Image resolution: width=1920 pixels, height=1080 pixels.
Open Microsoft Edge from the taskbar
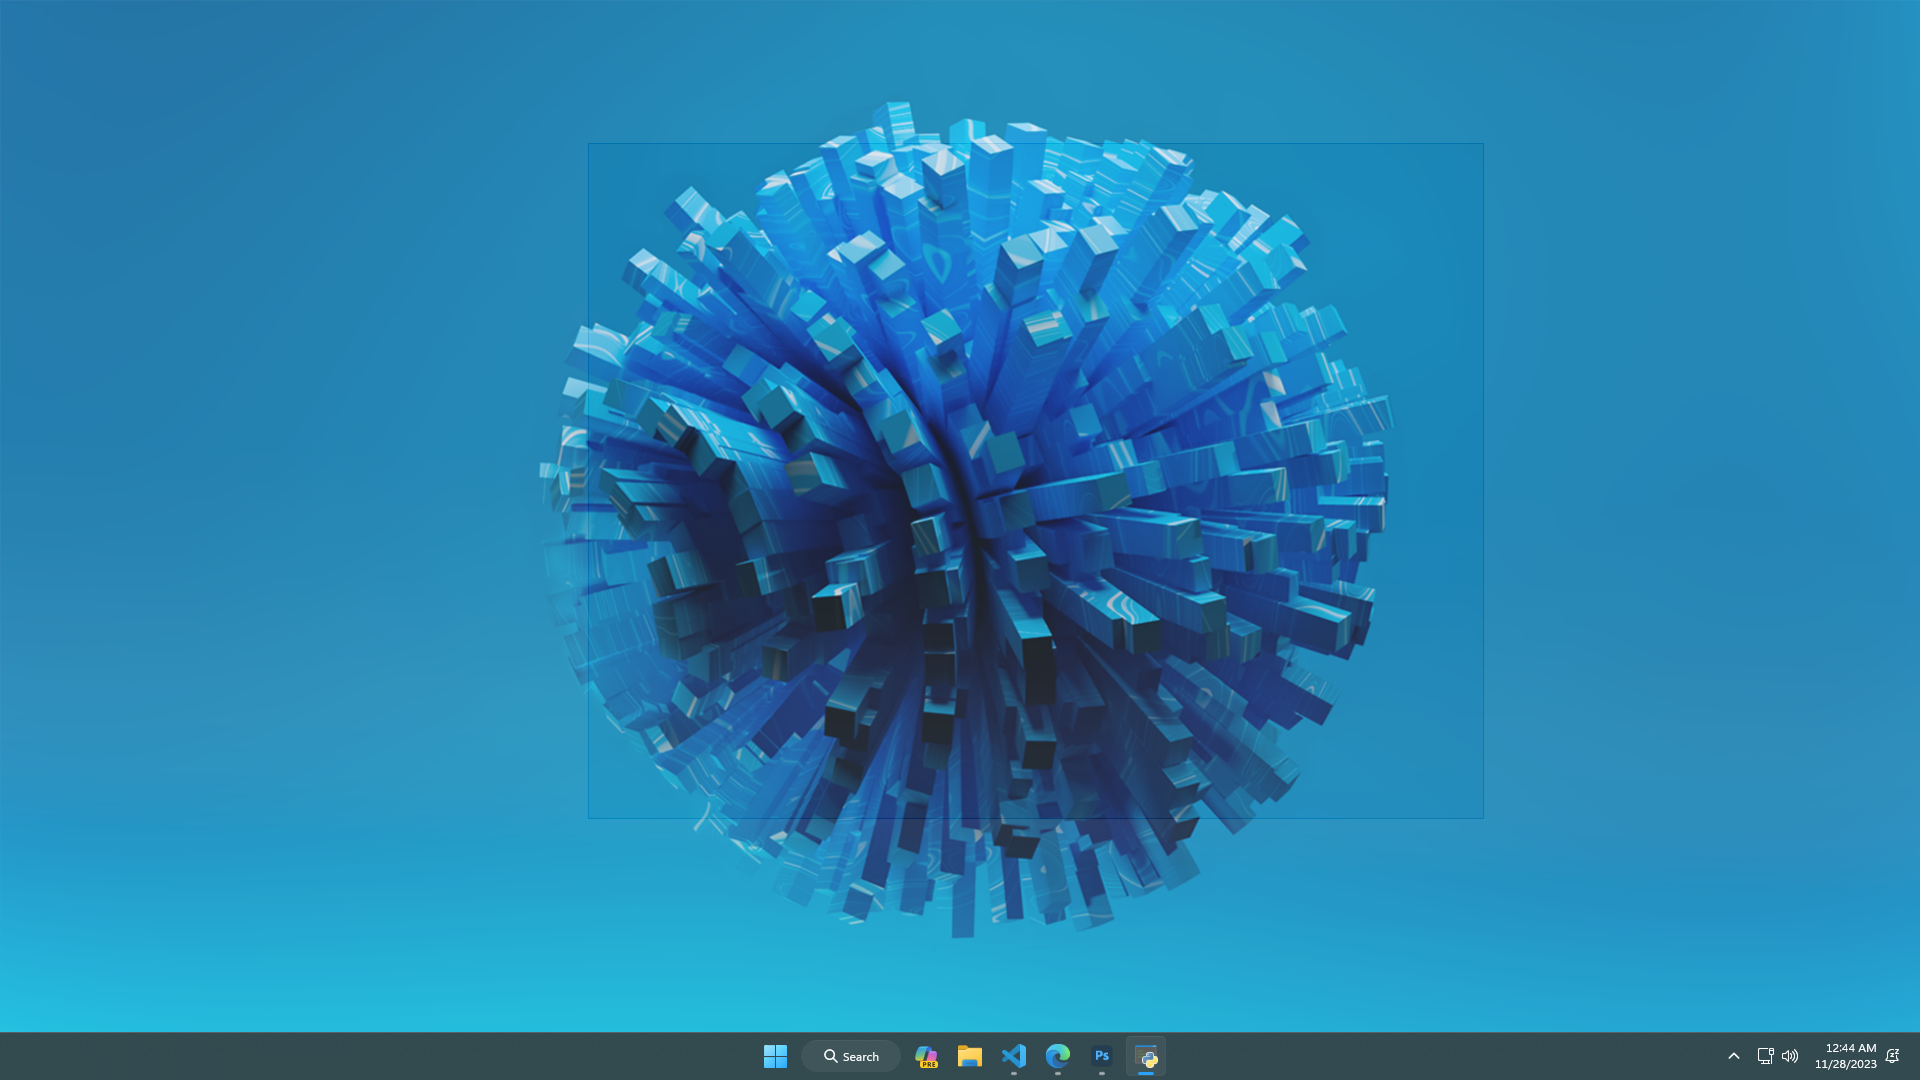tap(1057, 1056)
